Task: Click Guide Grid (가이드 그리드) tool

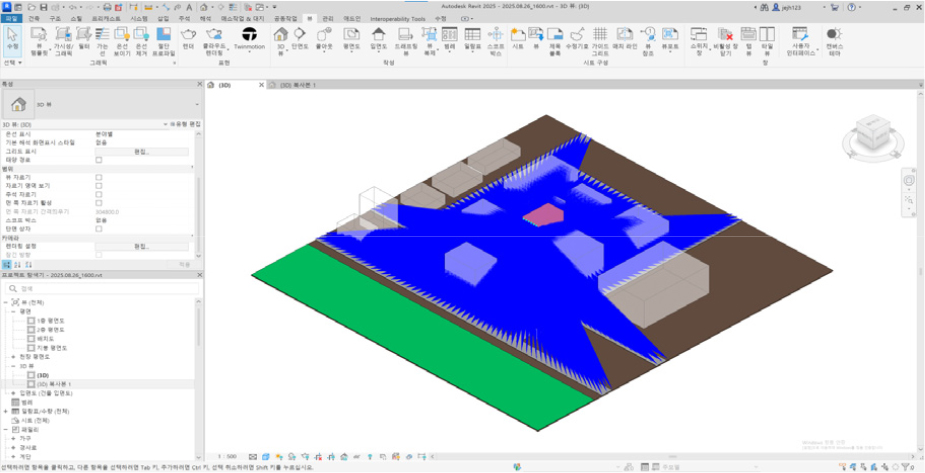Action: point(600,41)
